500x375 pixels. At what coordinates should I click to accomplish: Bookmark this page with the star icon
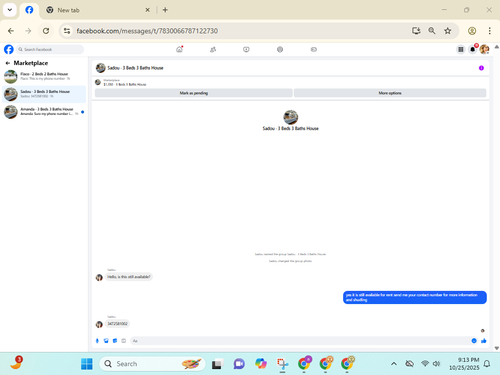tap(448, 31)
